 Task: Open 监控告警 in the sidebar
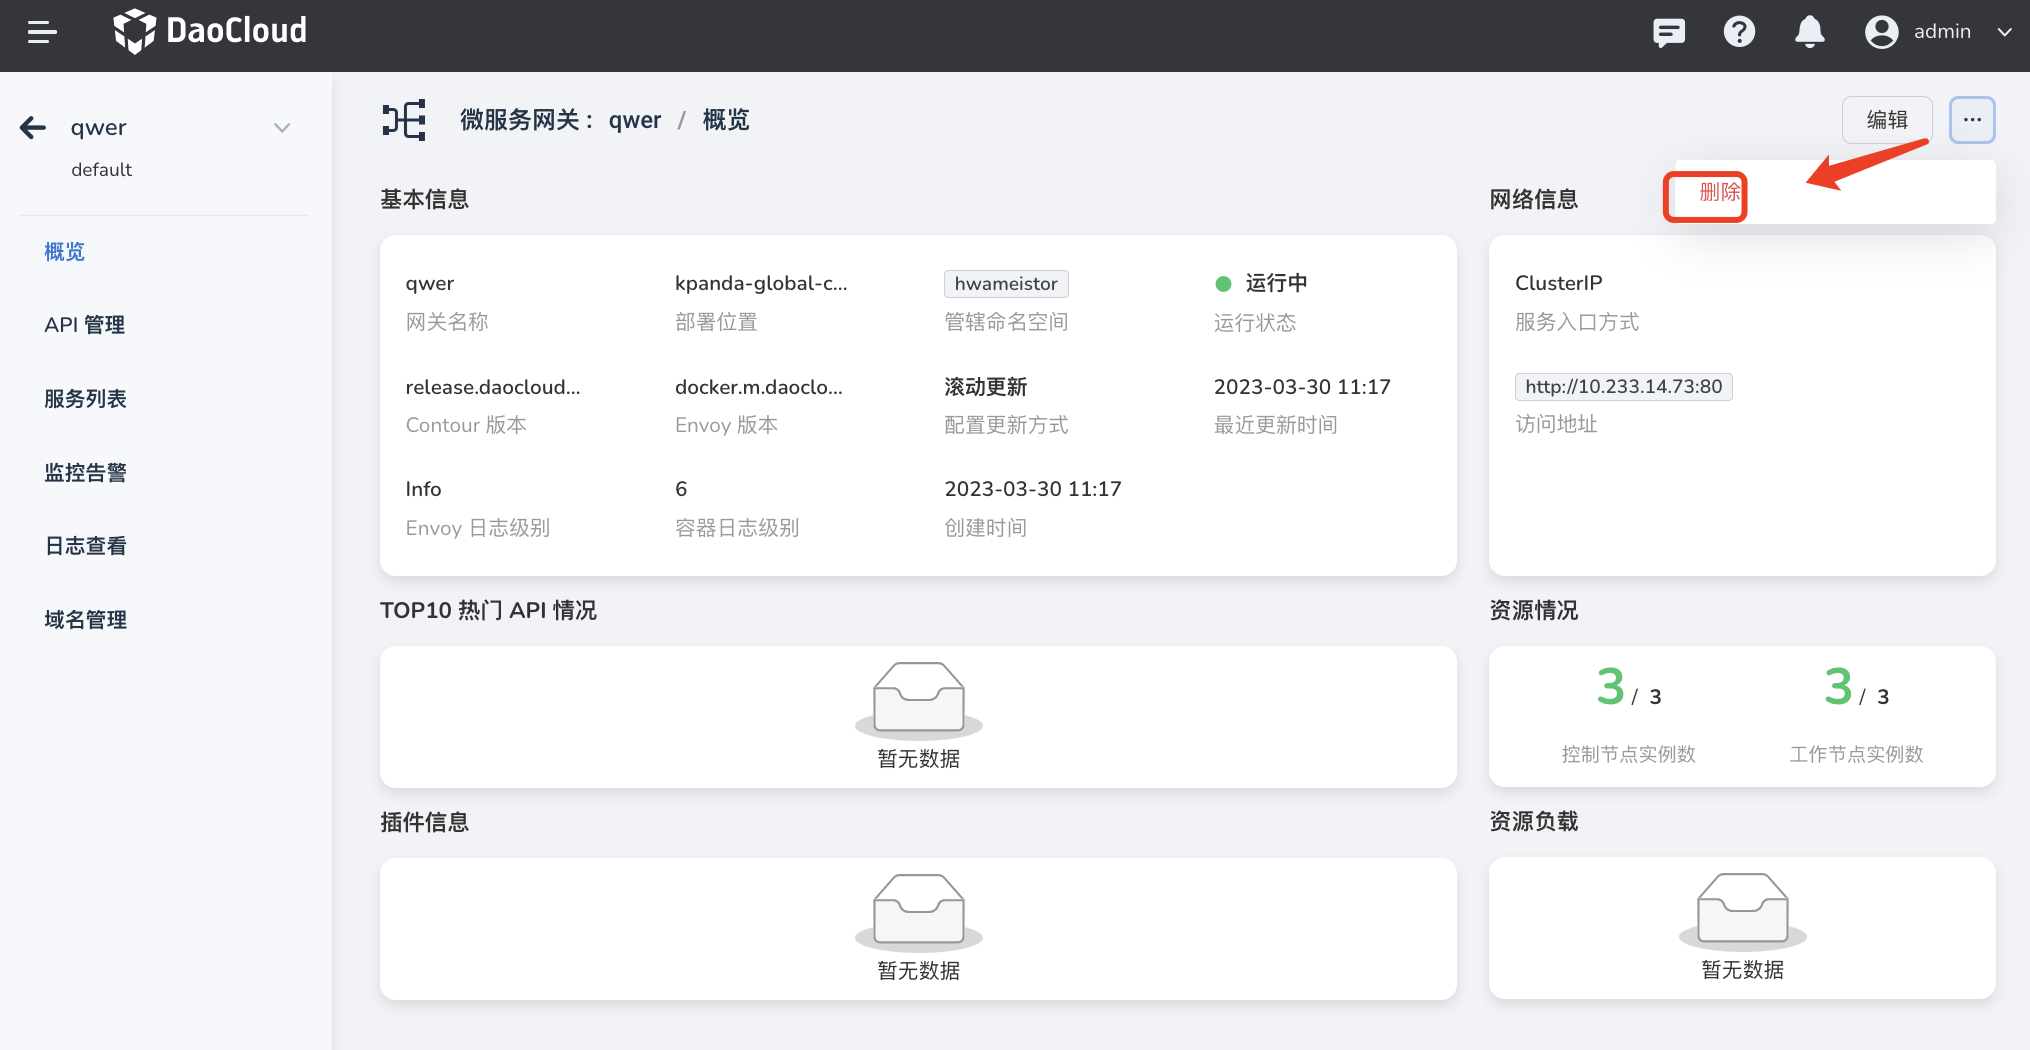click(85, 473)
